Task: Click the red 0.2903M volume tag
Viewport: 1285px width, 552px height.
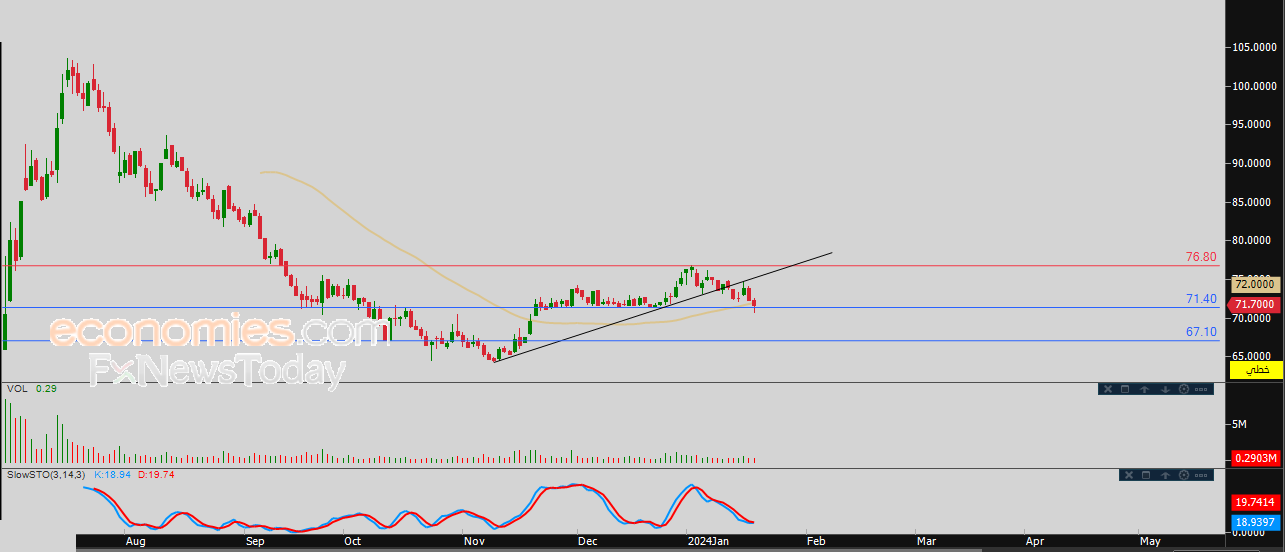Action: [1255, 458]
